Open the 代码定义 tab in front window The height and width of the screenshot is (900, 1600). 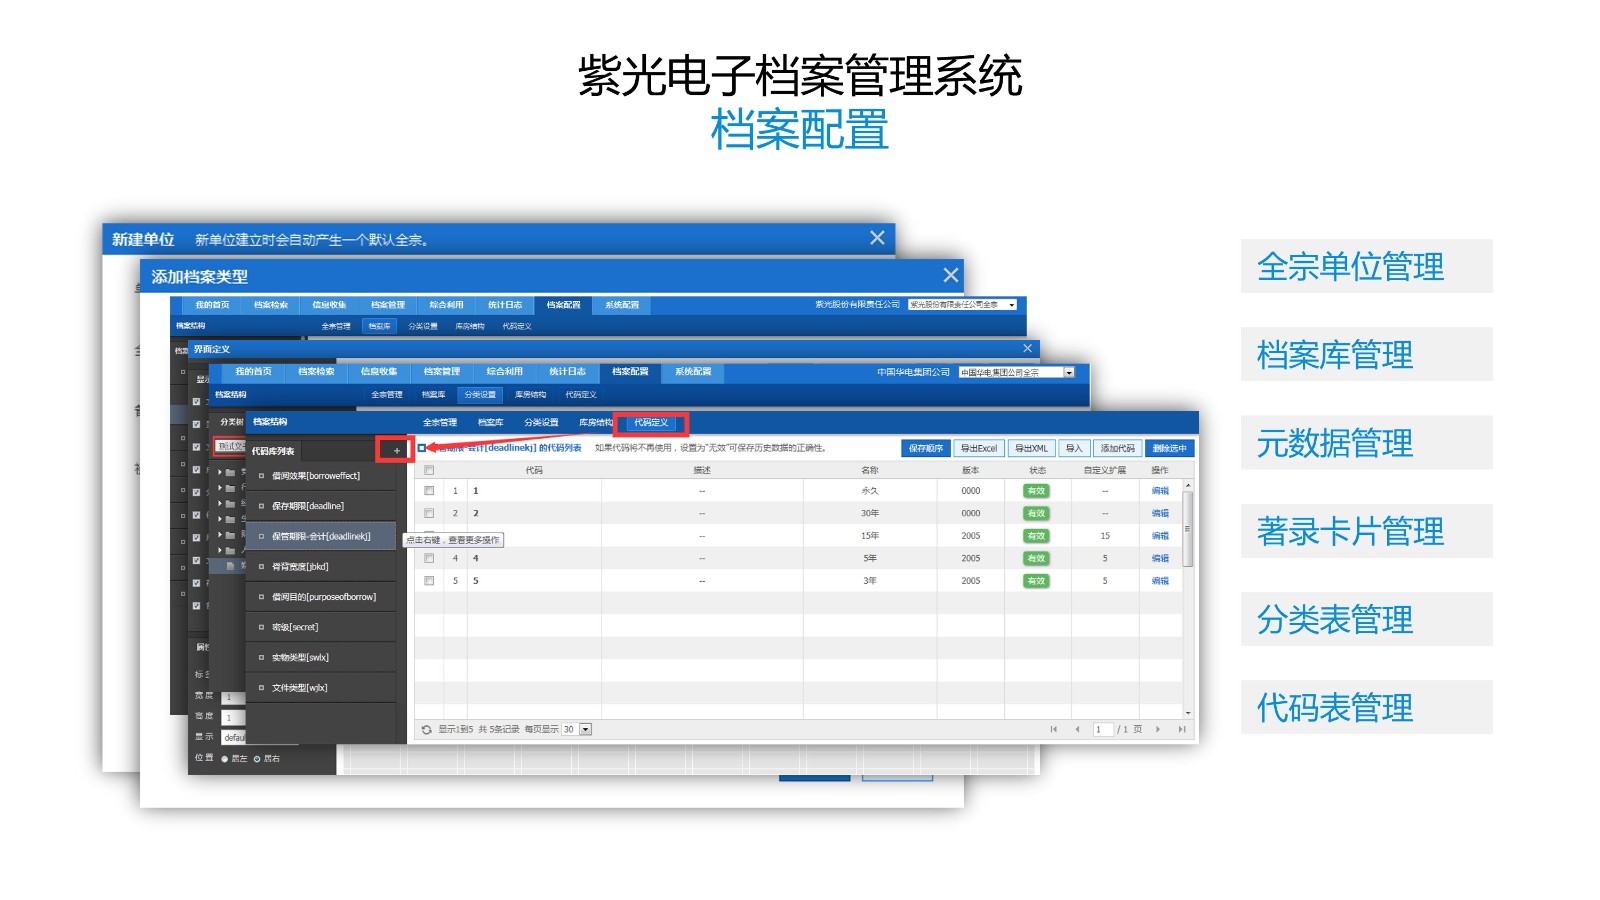coord(651,423)
